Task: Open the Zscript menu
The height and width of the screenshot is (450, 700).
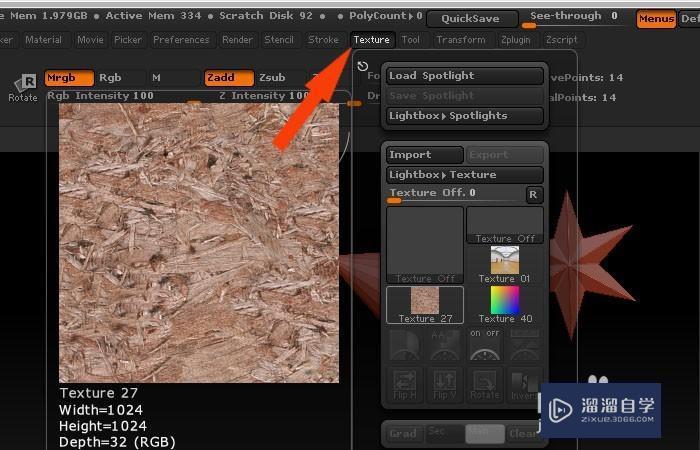Action: pos(562,40)
